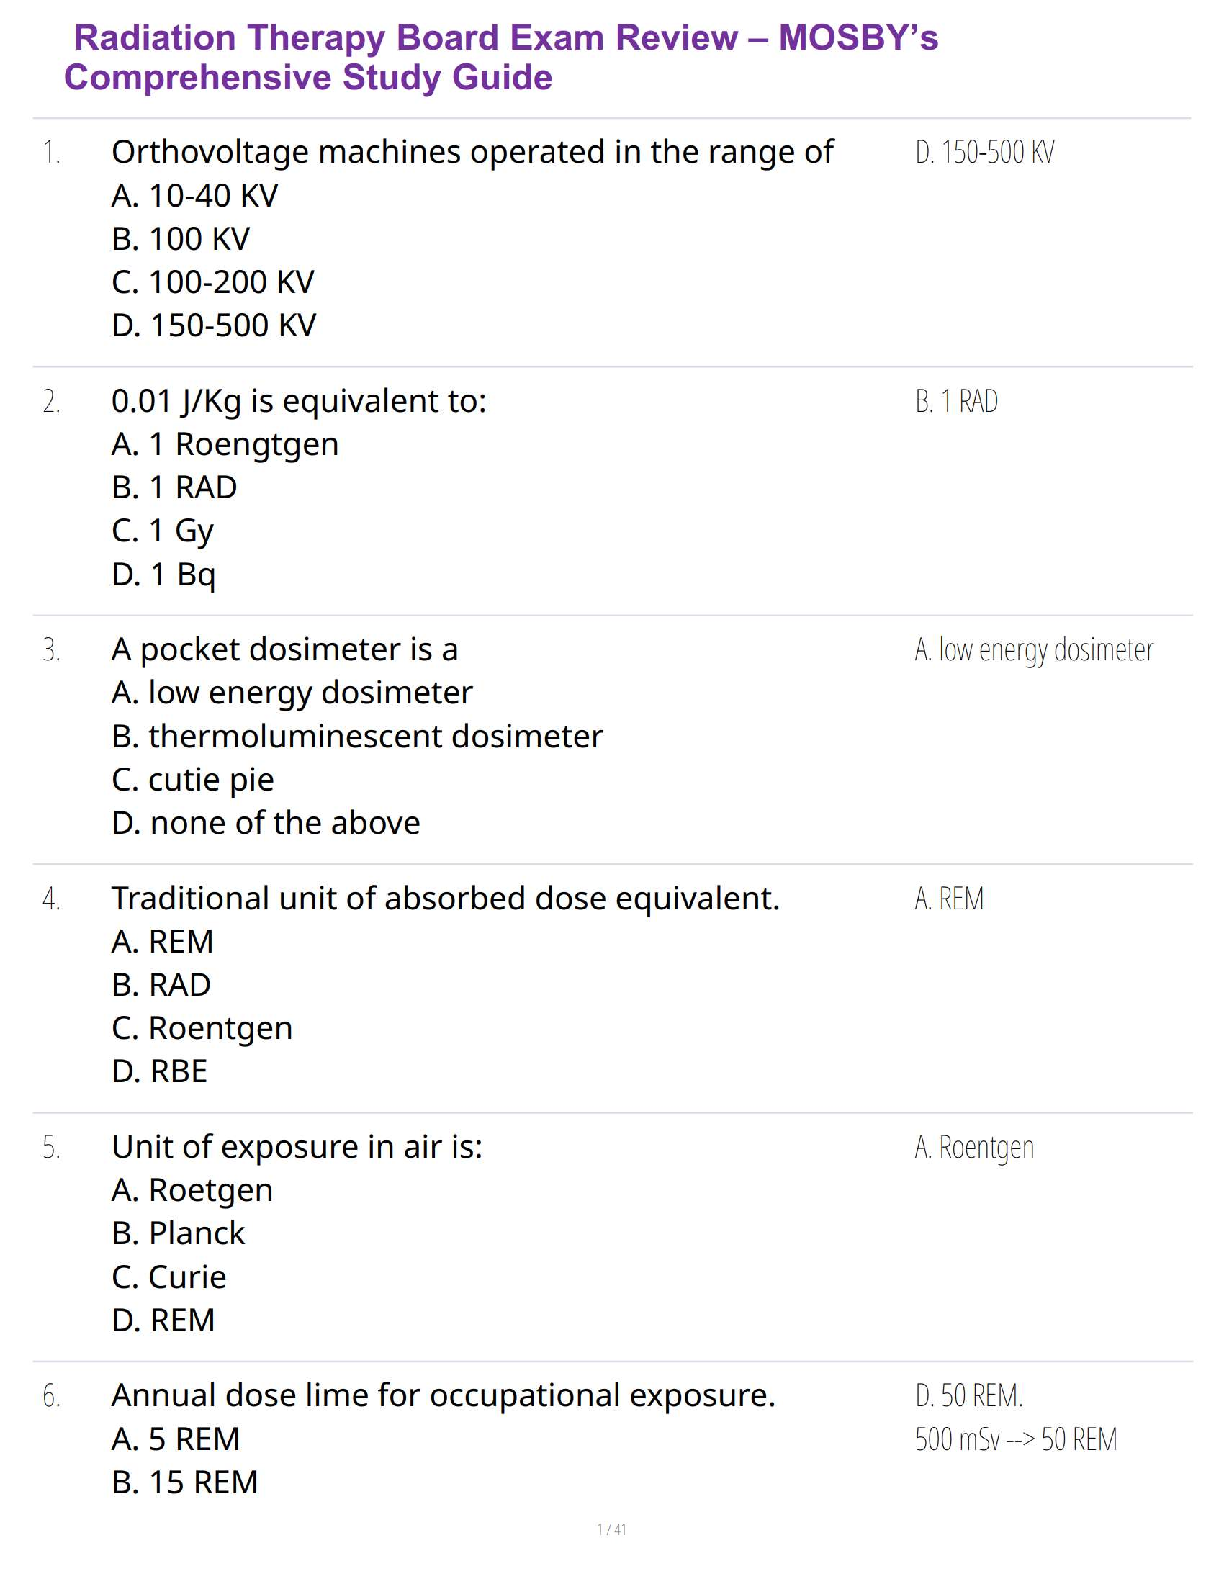Click option A. 5 REM
1224x1584 pixels.
click(176, 1439)
